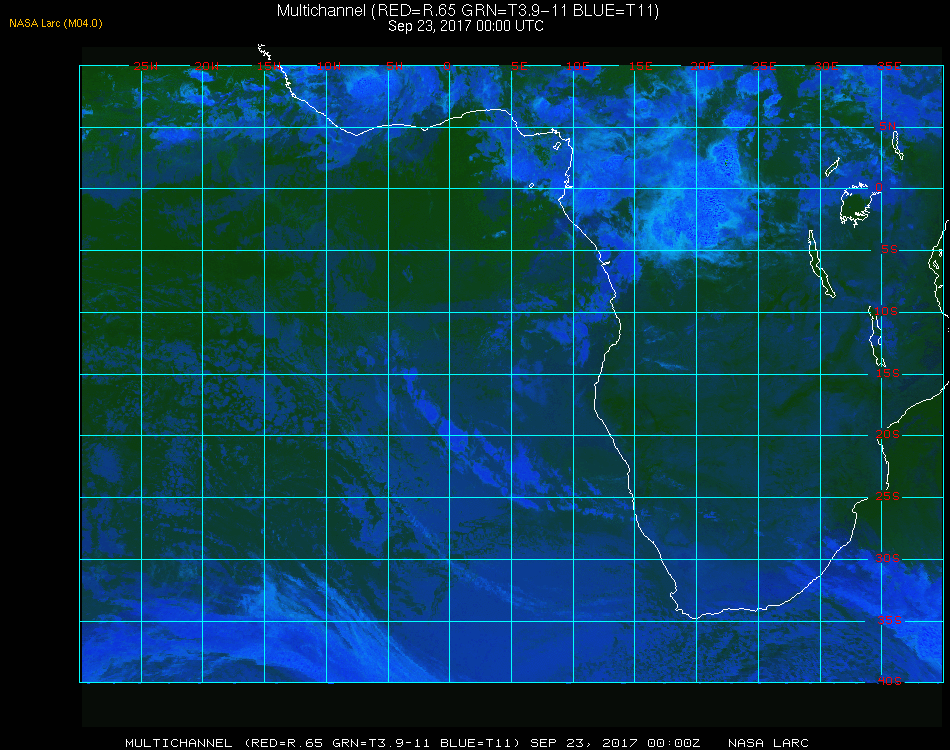The image size is (950, 750).
Task: Select the 20E longitude label
Action: pyautogui.click(x=703, y=66)
